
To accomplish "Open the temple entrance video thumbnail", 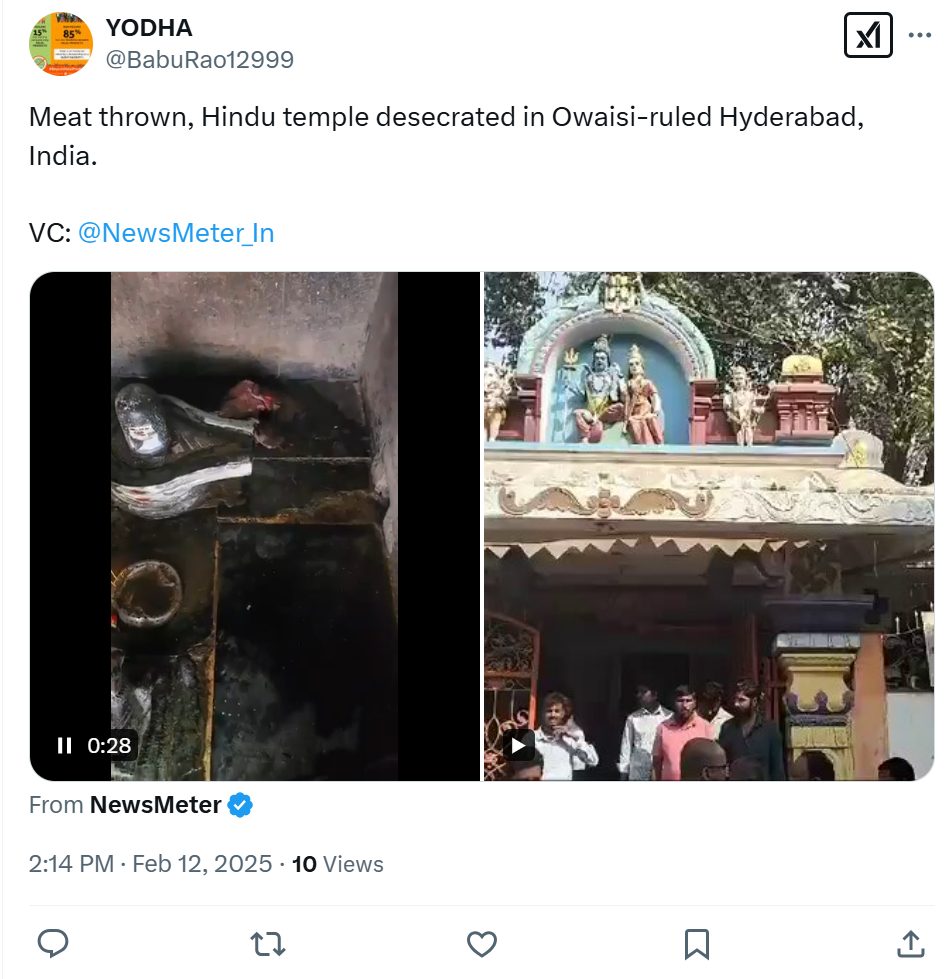I will coord(709,526).
